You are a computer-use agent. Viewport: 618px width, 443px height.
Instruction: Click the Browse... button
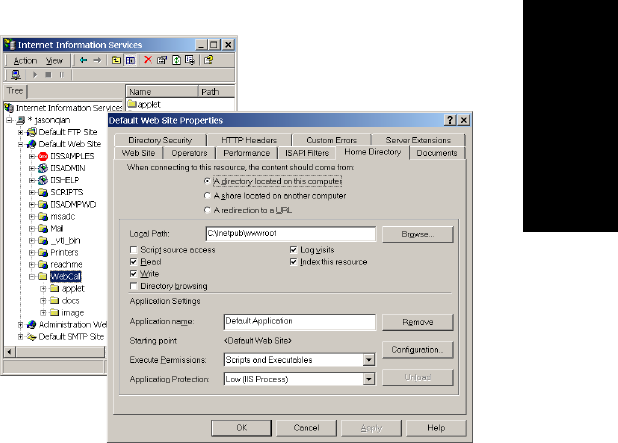[418, 235]
